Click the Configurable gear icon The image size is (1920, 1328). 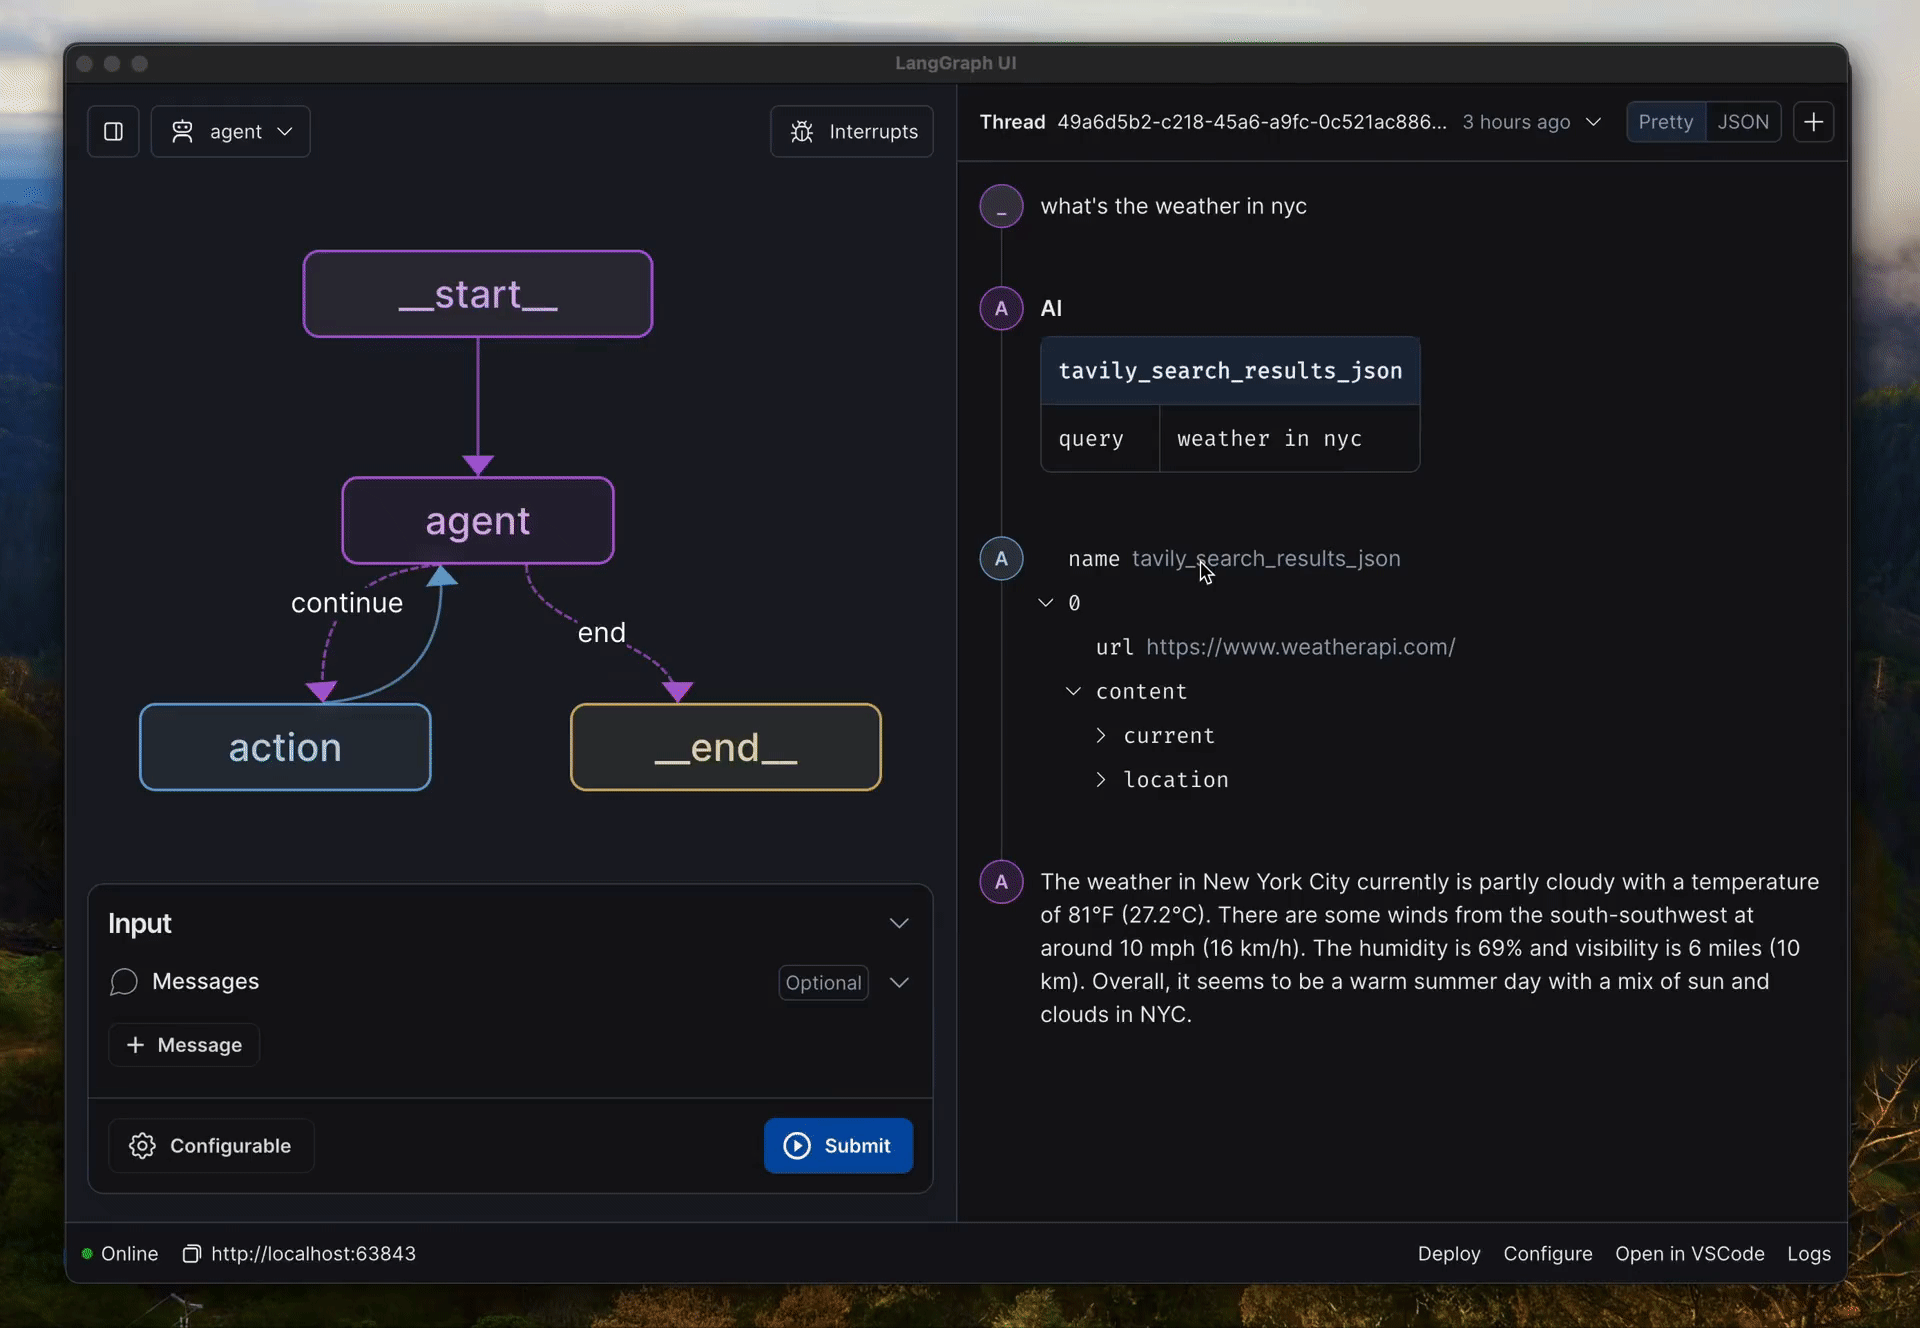click(142, 1146)
